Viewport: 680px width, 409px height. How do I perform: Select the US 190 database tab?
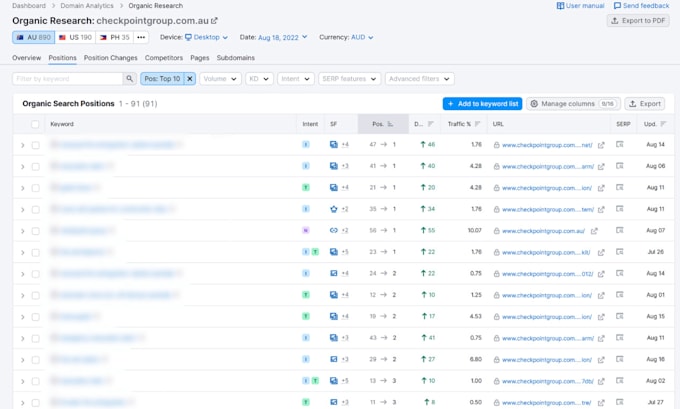75,37
